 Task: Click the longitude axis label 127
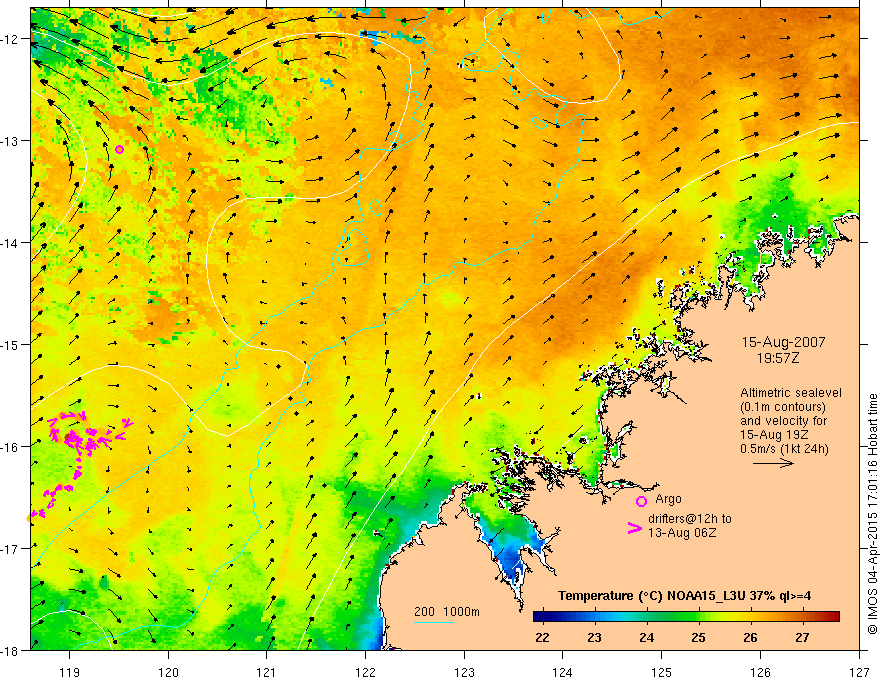[859, 672]
